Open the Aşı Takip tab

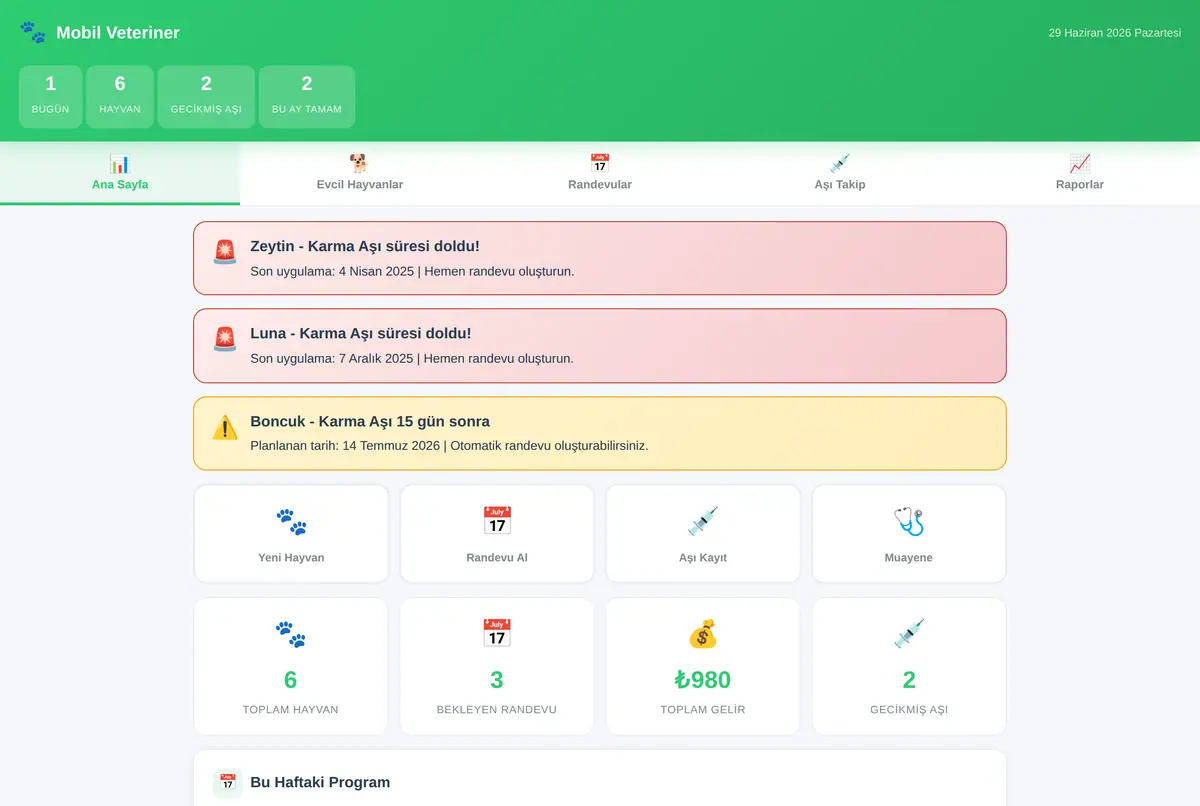click(840, 173)
